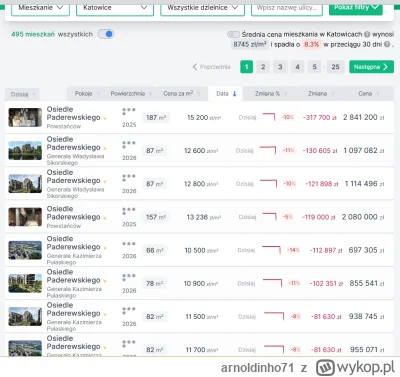Click the 8.3% price drop badge
Image resolution: width=400 pixels, height=377 pixels.
click(x=312, y=44)
